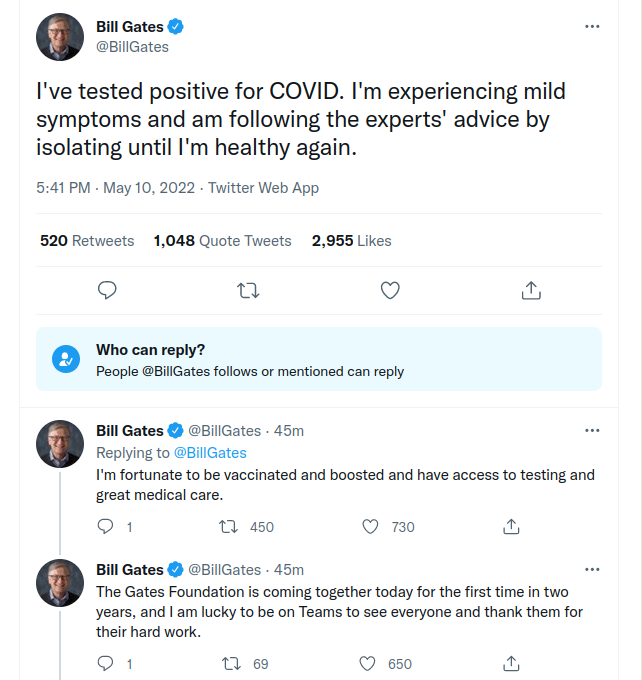Reply to the vaccinated and boosted tweet

coord(106,526)
